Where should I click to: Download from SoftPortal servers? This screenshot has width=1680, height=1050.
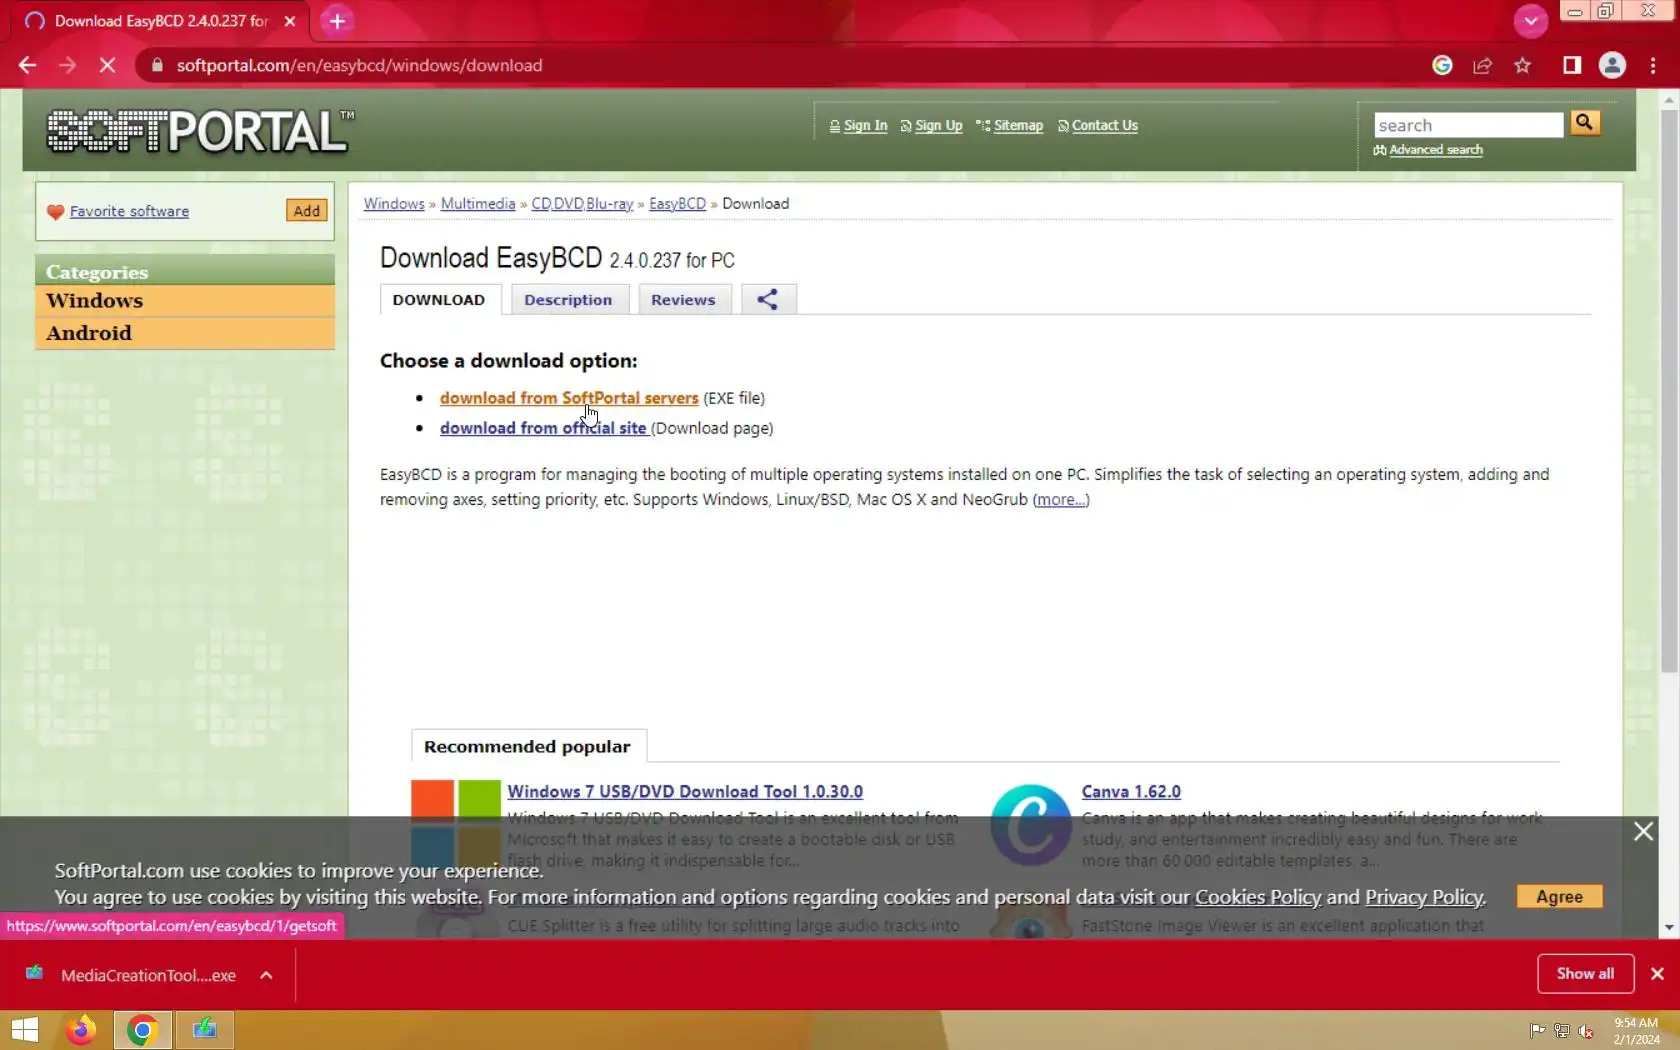tap(569, 398)
